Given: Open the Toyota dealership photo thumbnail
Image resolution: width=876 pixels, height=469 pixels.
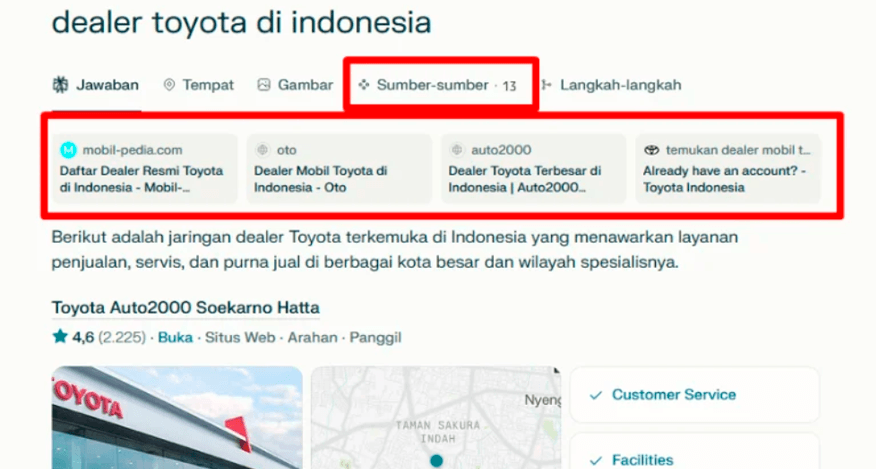Looking at the screenshot, I should (x=177, y=417).
